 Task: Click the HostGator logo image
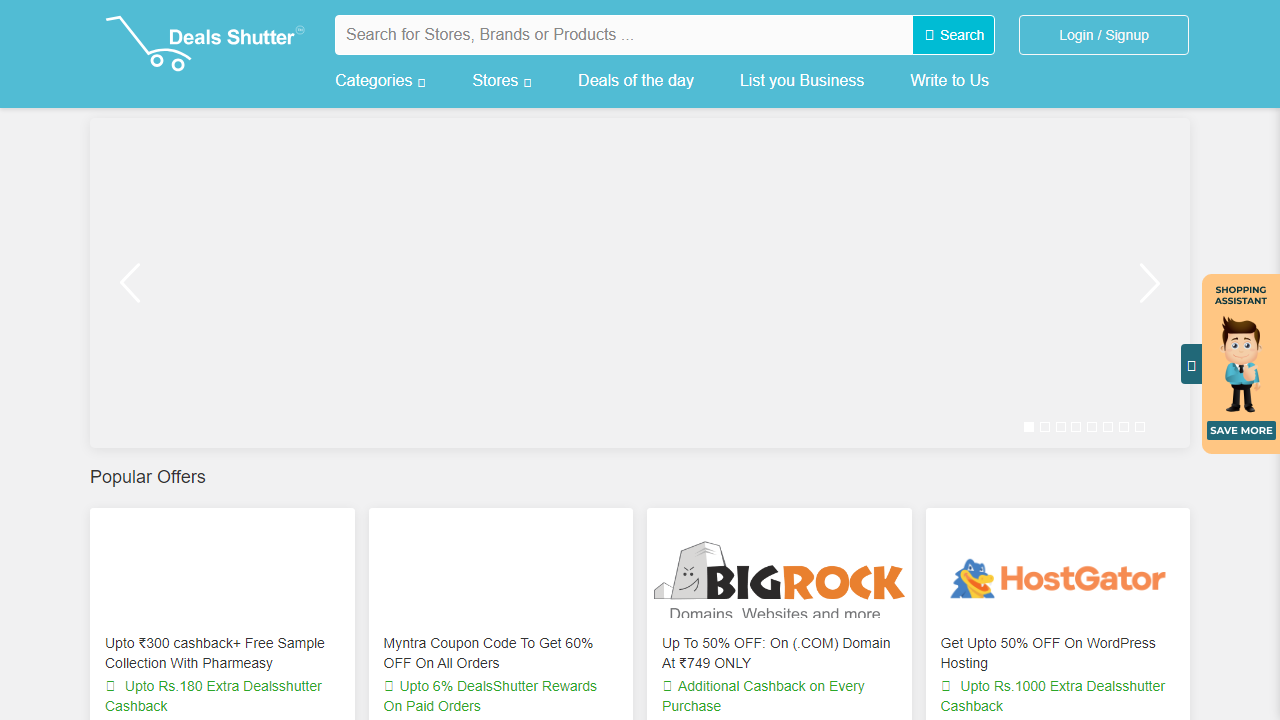1057,579
